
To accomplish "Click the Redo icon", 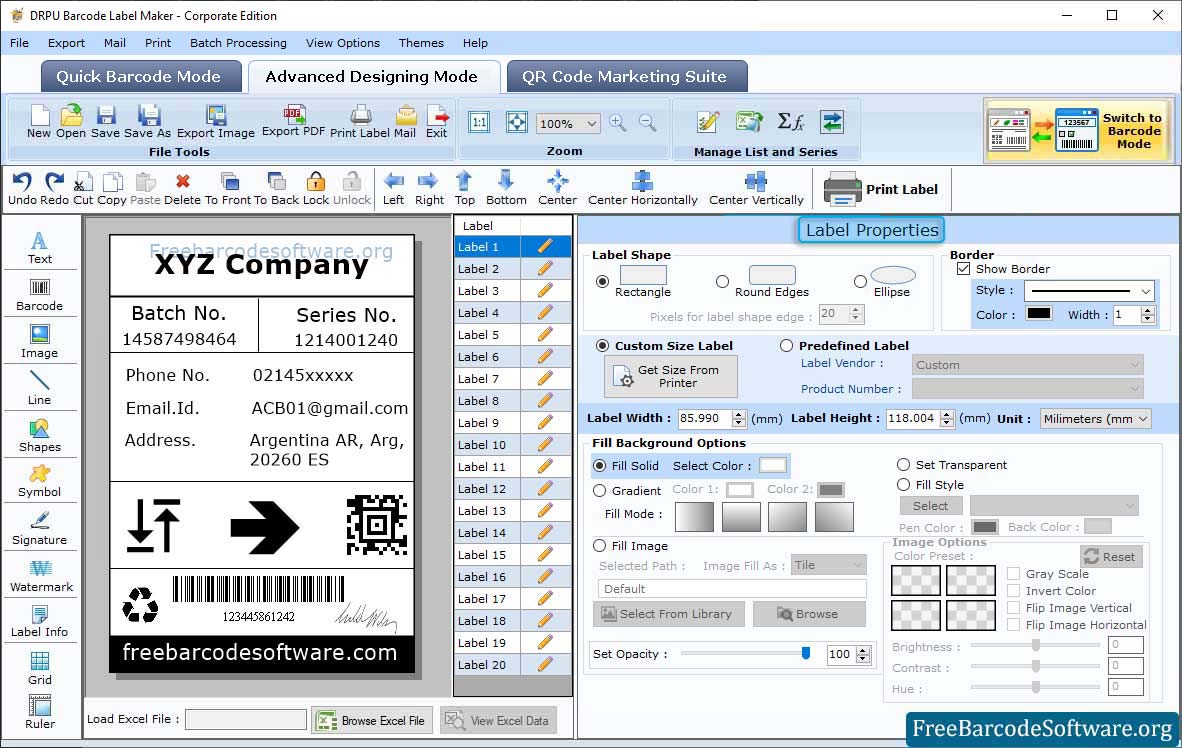I will [x=54, y=189].
